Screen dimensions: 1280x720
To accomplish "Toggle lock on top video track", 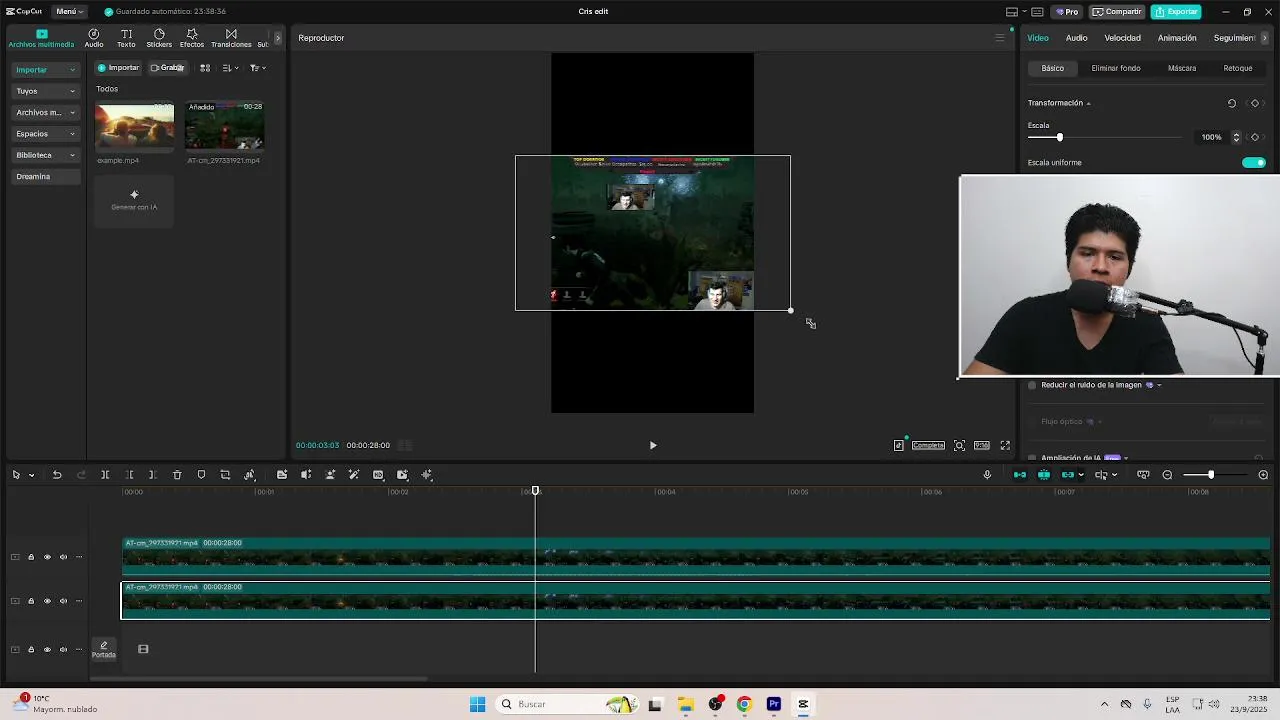I will pyautogui.click(x=31, y=557).
